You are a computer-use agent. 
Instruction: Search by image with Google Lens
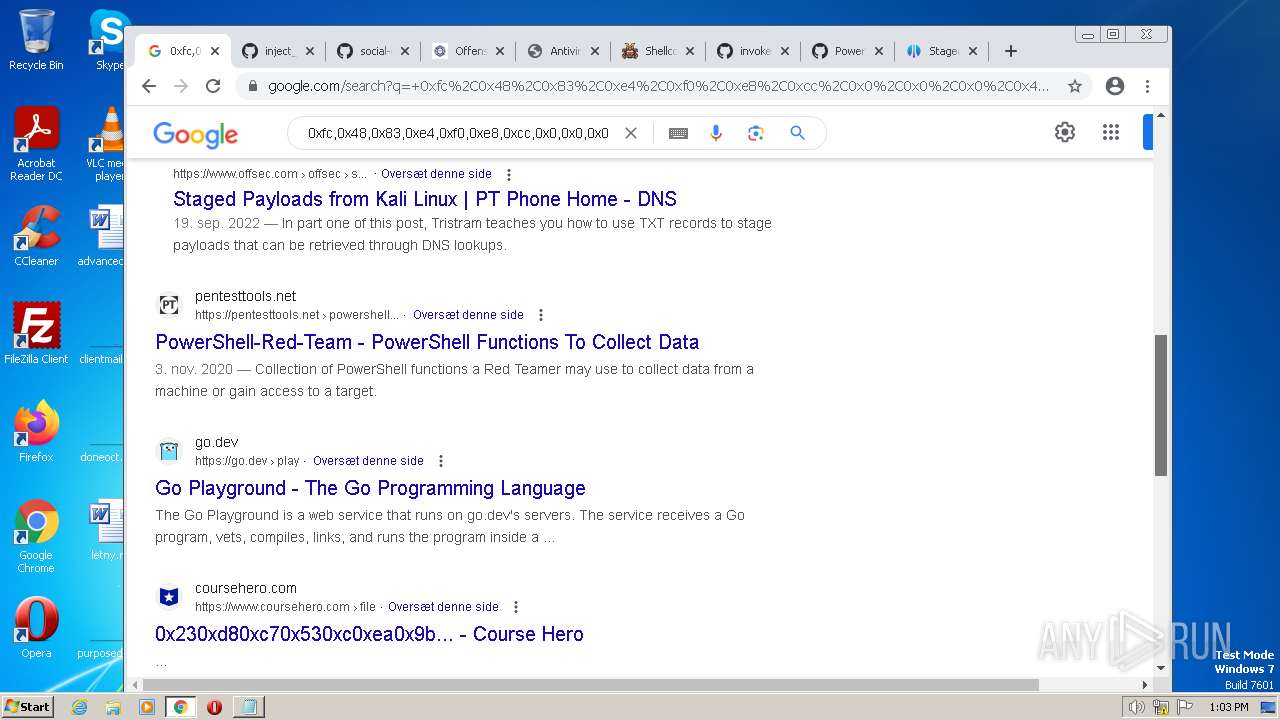(756, 133)
